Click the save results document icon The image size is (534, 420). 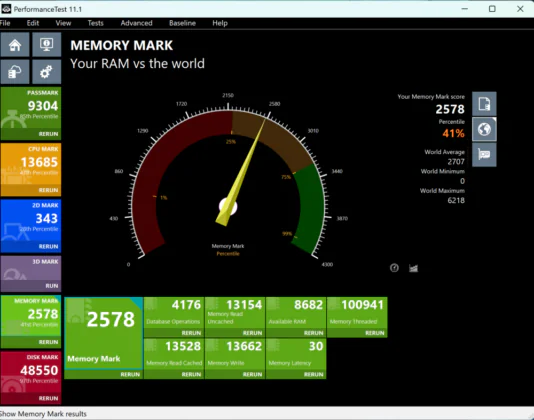(x=484, y=104)
